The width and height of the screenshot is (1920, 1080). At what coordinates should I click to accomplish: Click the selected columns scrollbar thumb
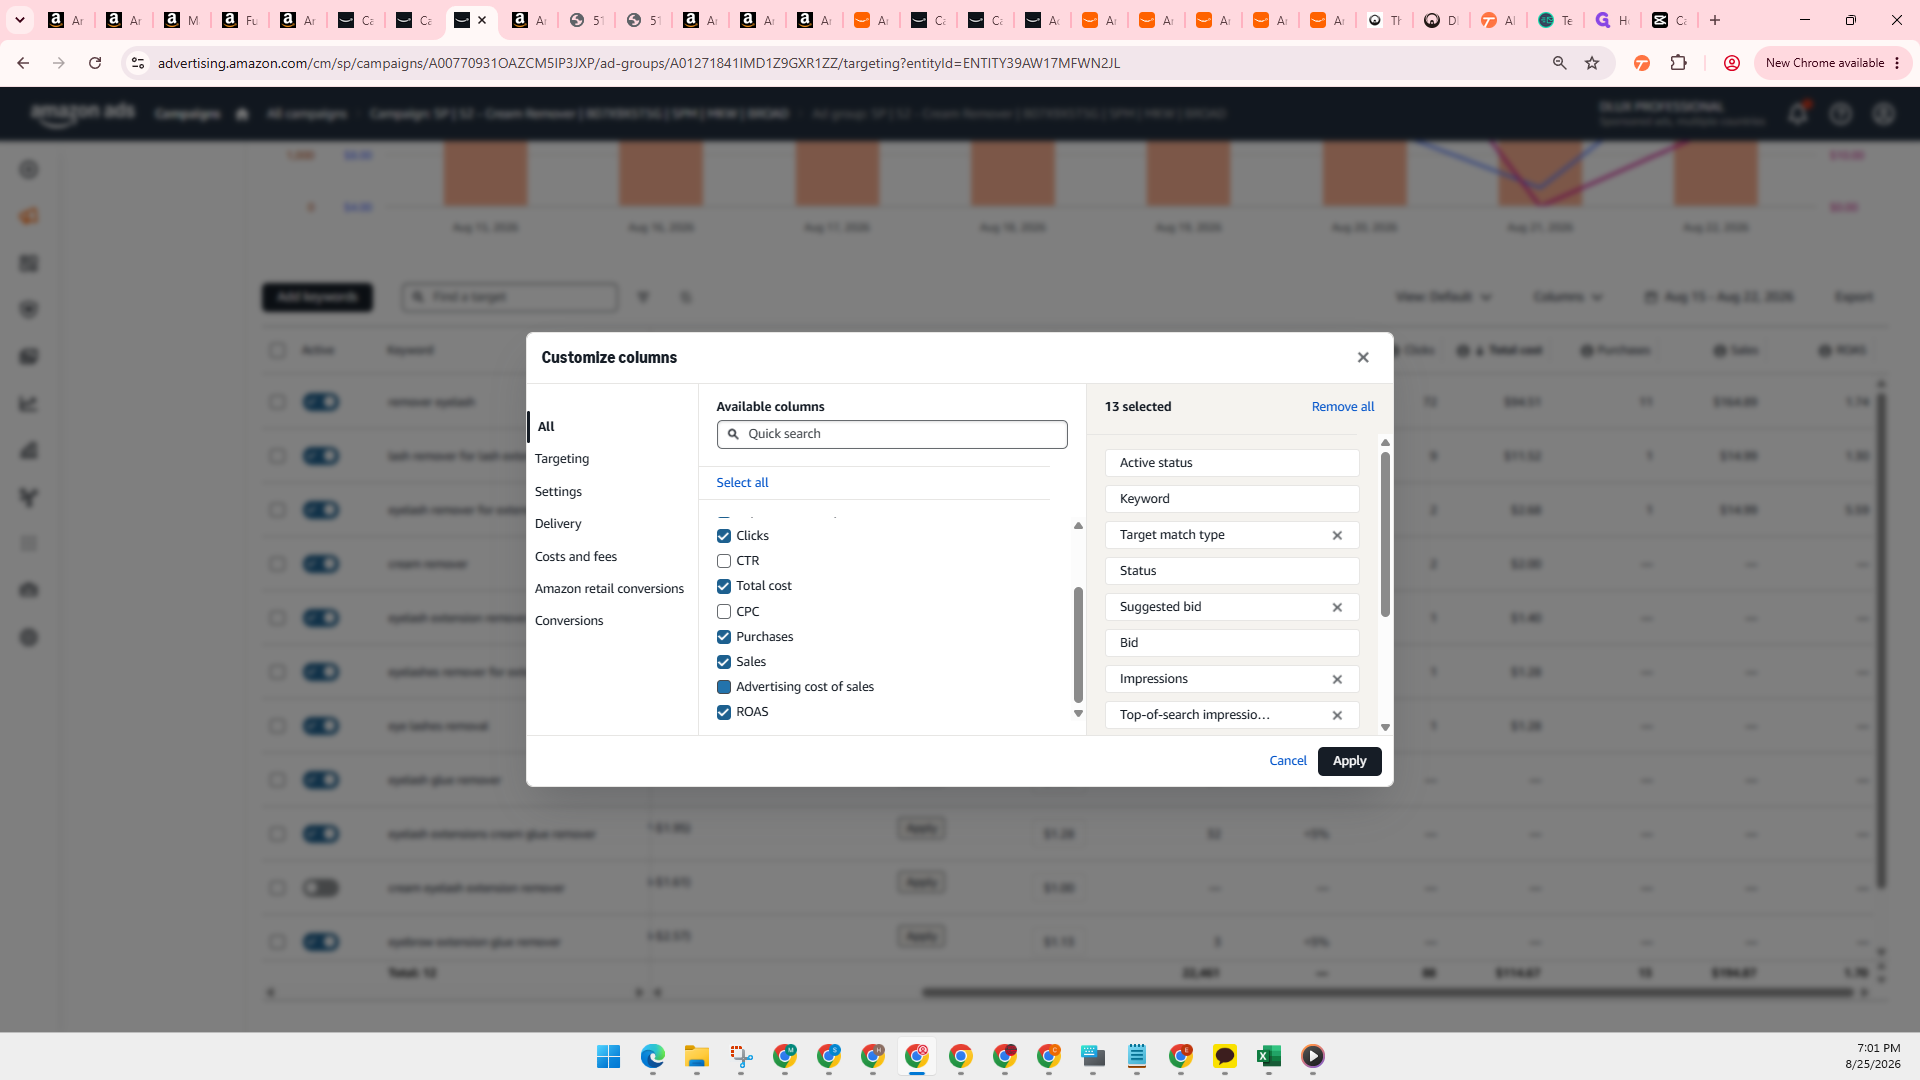1385,534
